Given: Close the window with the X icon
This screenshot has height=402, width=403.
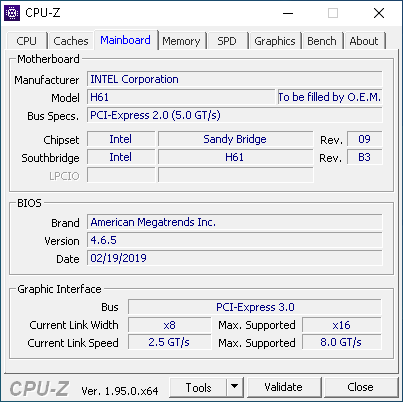Looking at the screenshot, I should (x=379, y=13).
